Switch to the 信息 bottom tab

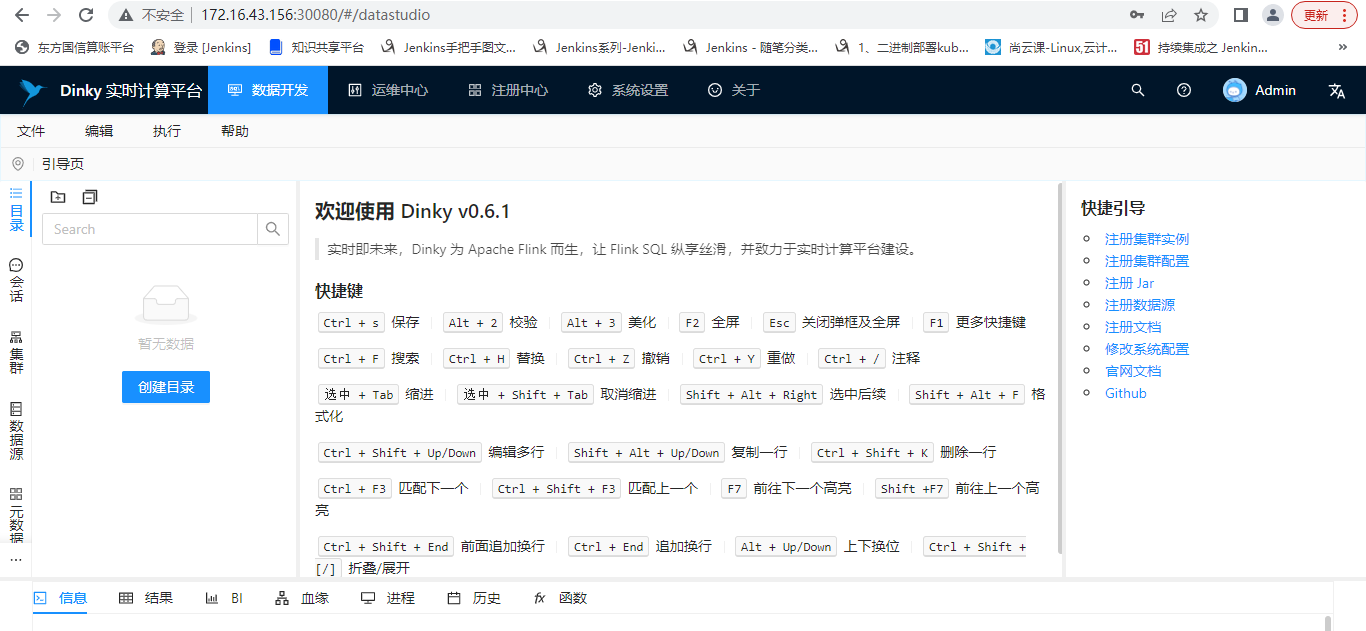[x=61, y=598]
